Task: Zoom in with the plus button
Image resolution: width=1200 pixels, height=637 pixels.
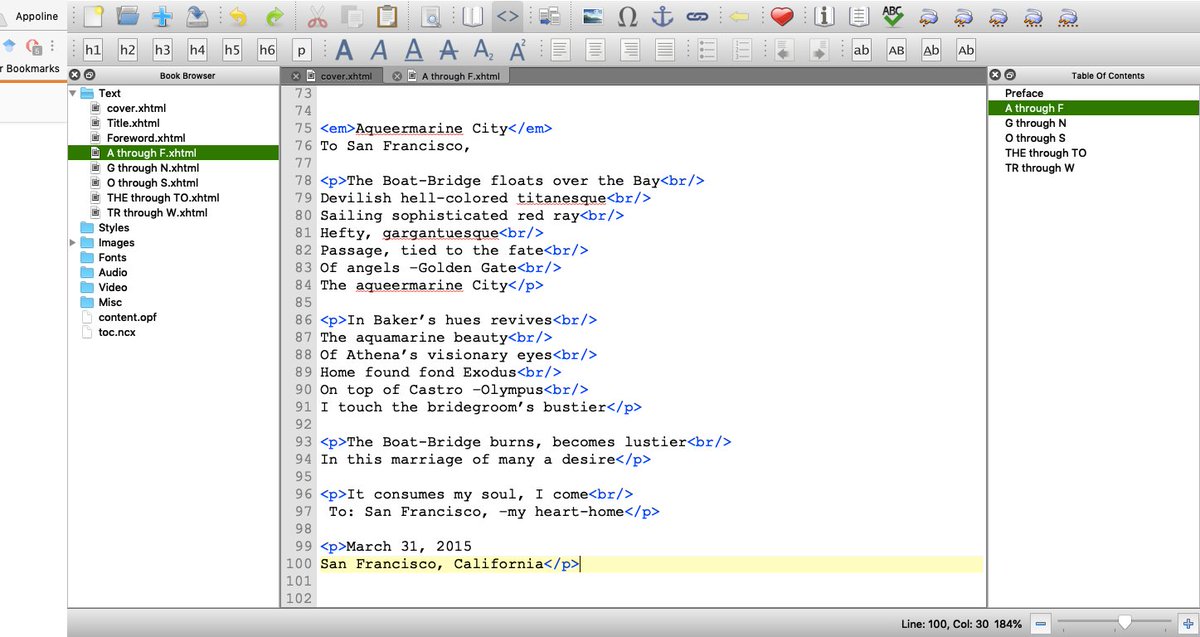Action: pyautogui.click(x=1187, y=624)
